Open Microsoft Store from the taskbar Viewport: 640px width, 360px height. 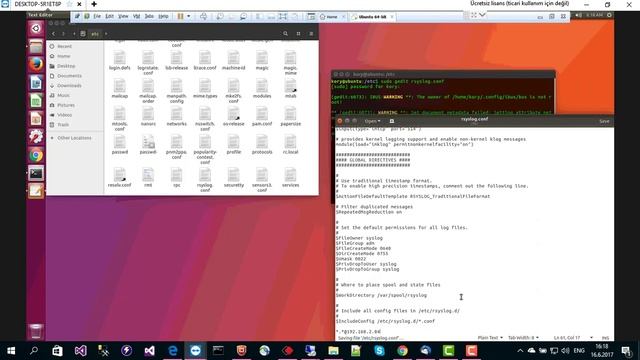58,351
